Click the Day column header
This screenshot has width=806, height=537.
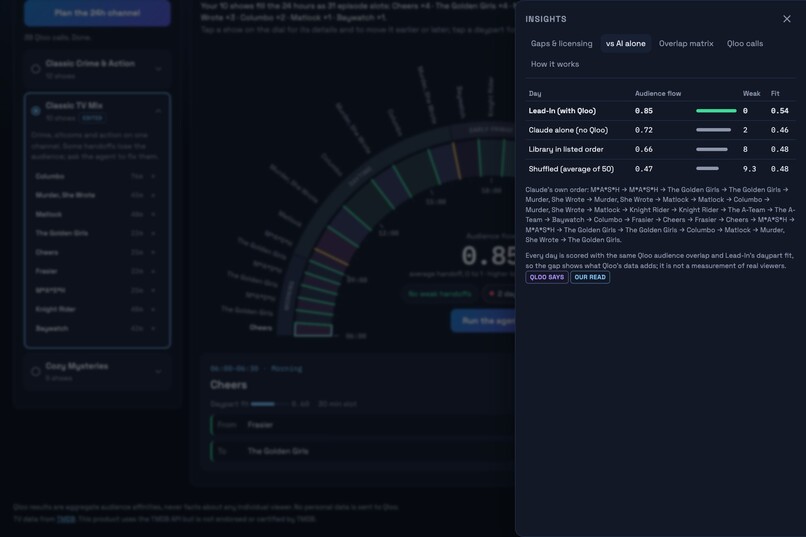pyautogui.click(x=535, y=94)
